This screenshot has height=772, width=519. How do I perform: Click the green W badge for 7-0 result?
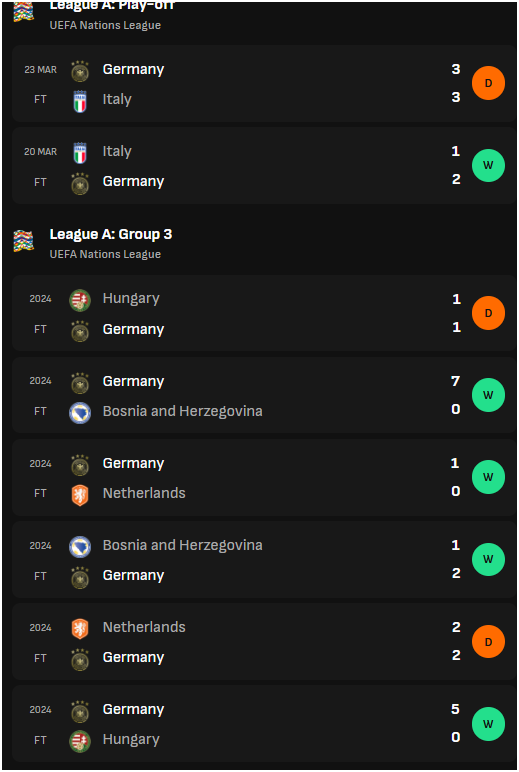click(488, 395)
